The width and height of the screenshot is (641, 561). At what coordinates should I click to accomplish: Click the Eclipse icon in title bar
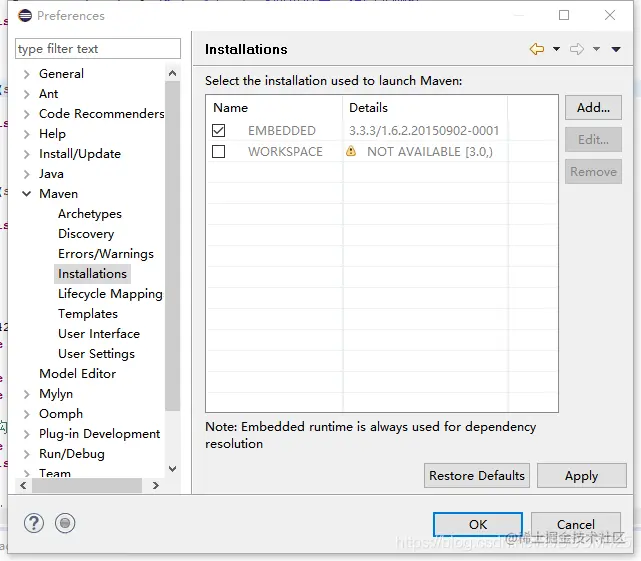coord(25,16)
